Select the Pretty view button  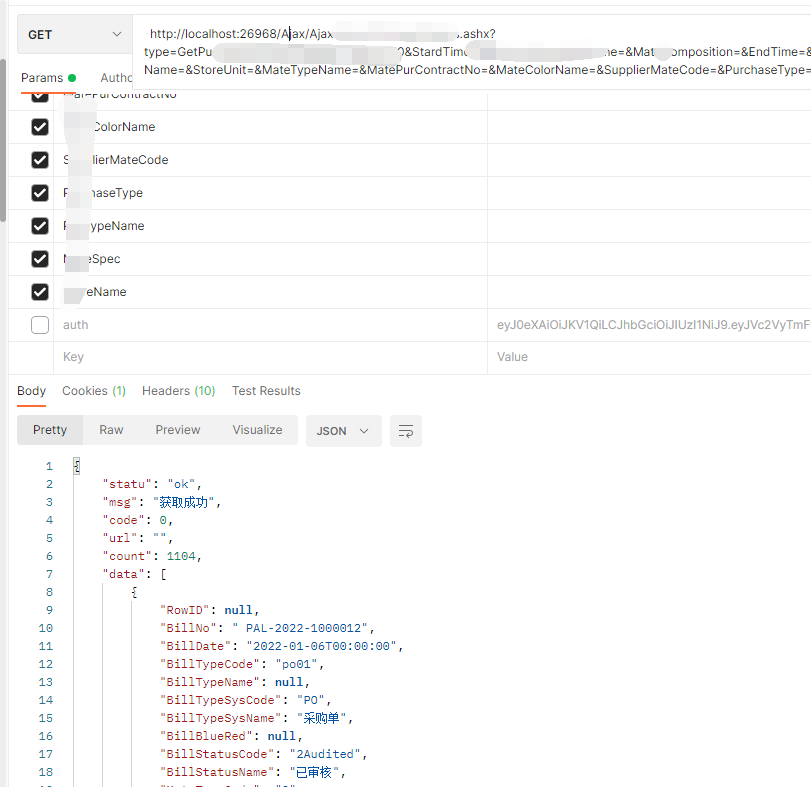[x=50, y=430]
